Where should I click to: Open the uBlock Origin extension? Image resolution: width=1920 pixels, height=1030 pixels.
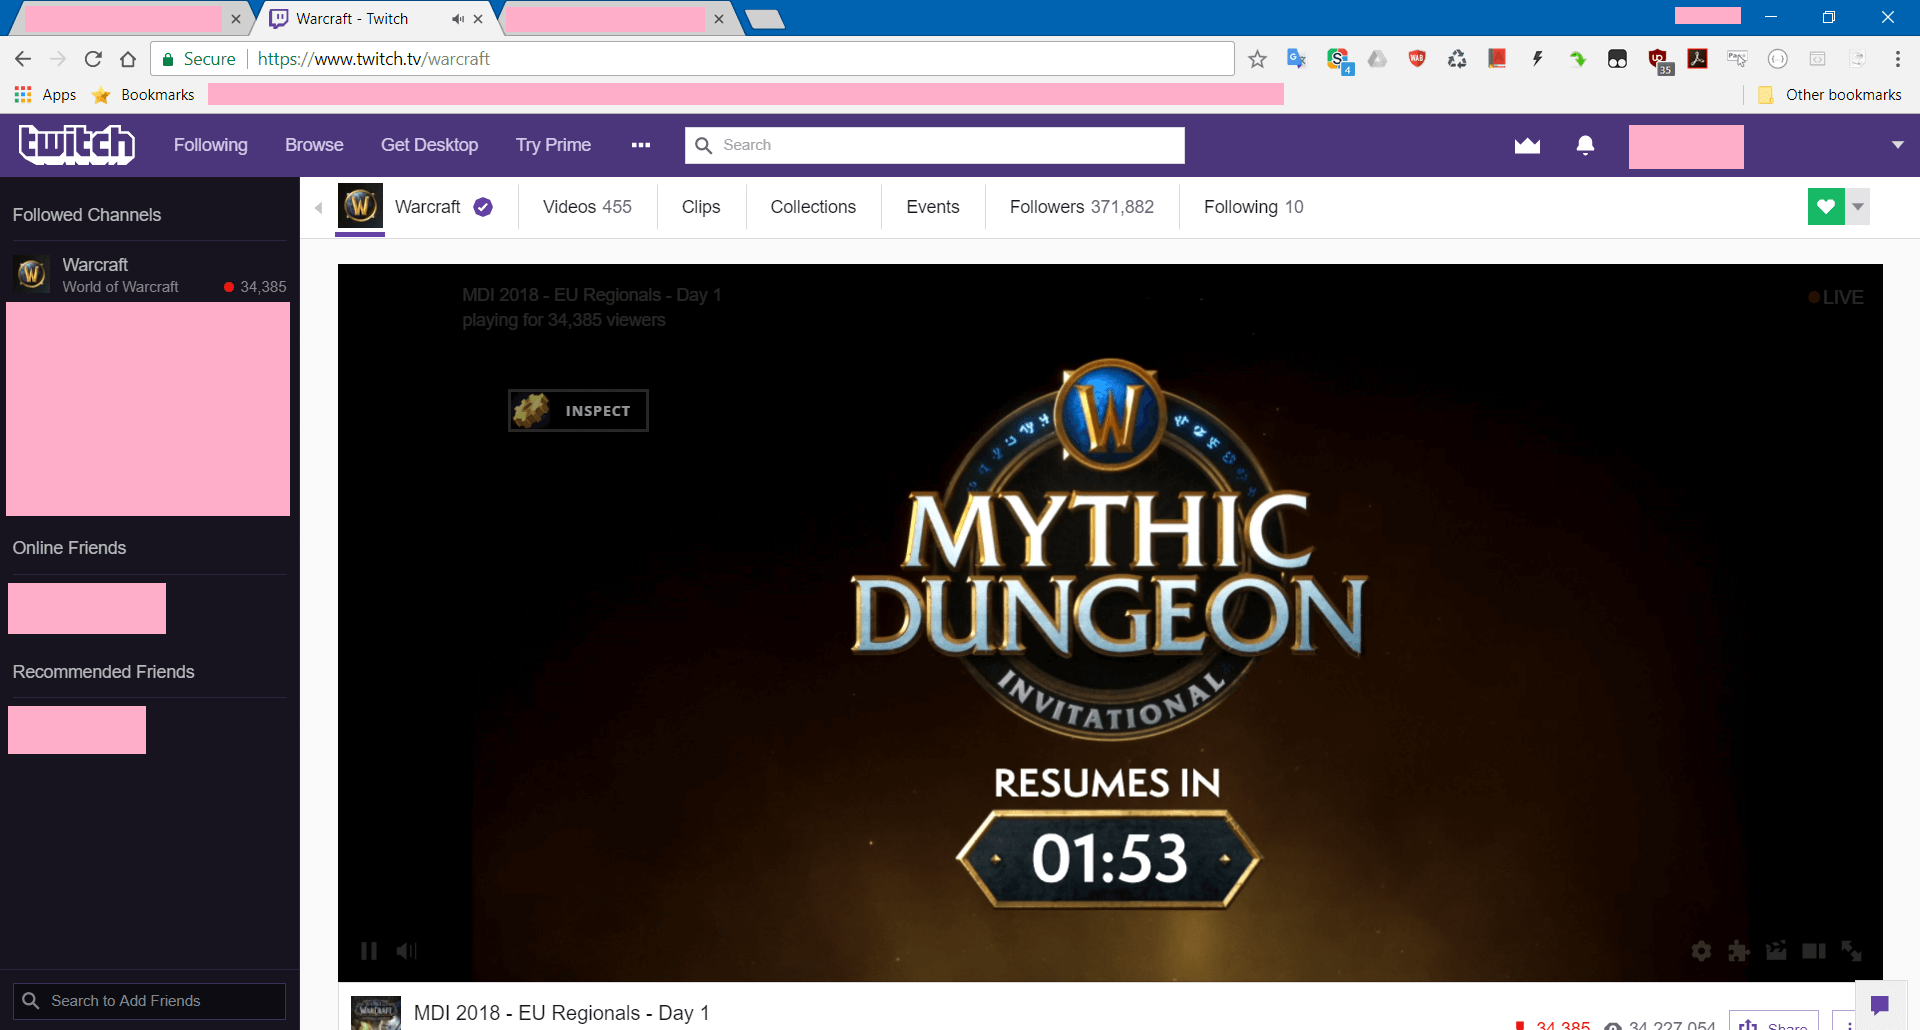coord(1659,61)
